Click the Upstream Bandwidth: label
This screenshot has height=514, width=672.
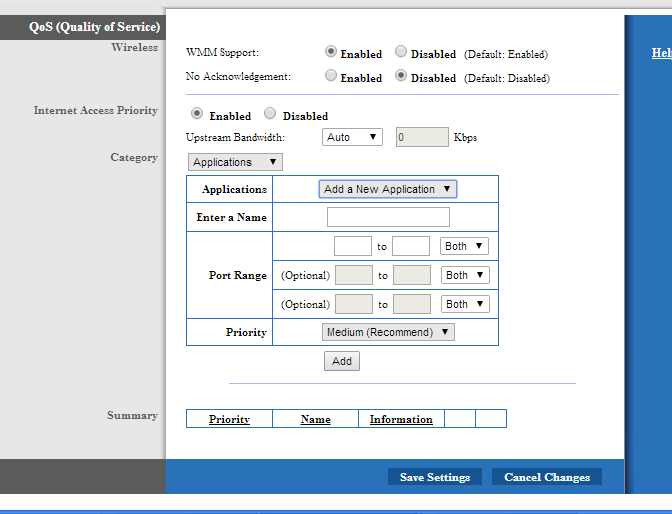235,137
